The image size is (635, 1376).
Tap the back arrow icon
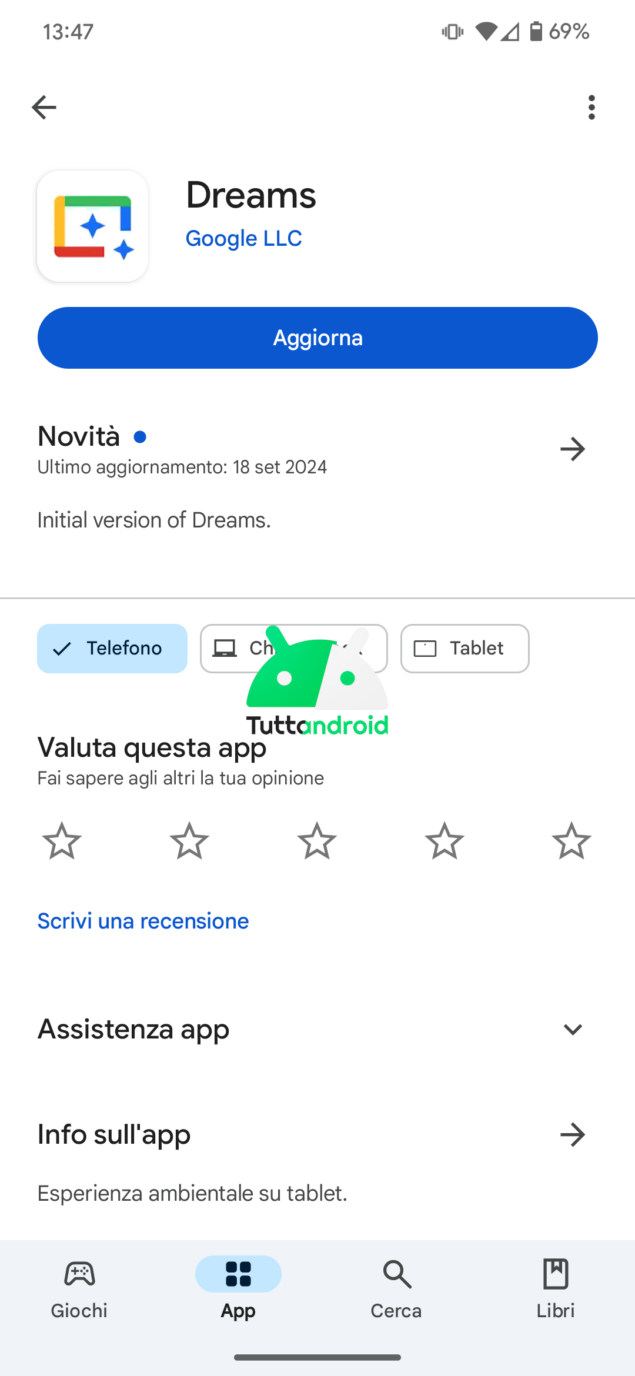[x=44, y=107]
